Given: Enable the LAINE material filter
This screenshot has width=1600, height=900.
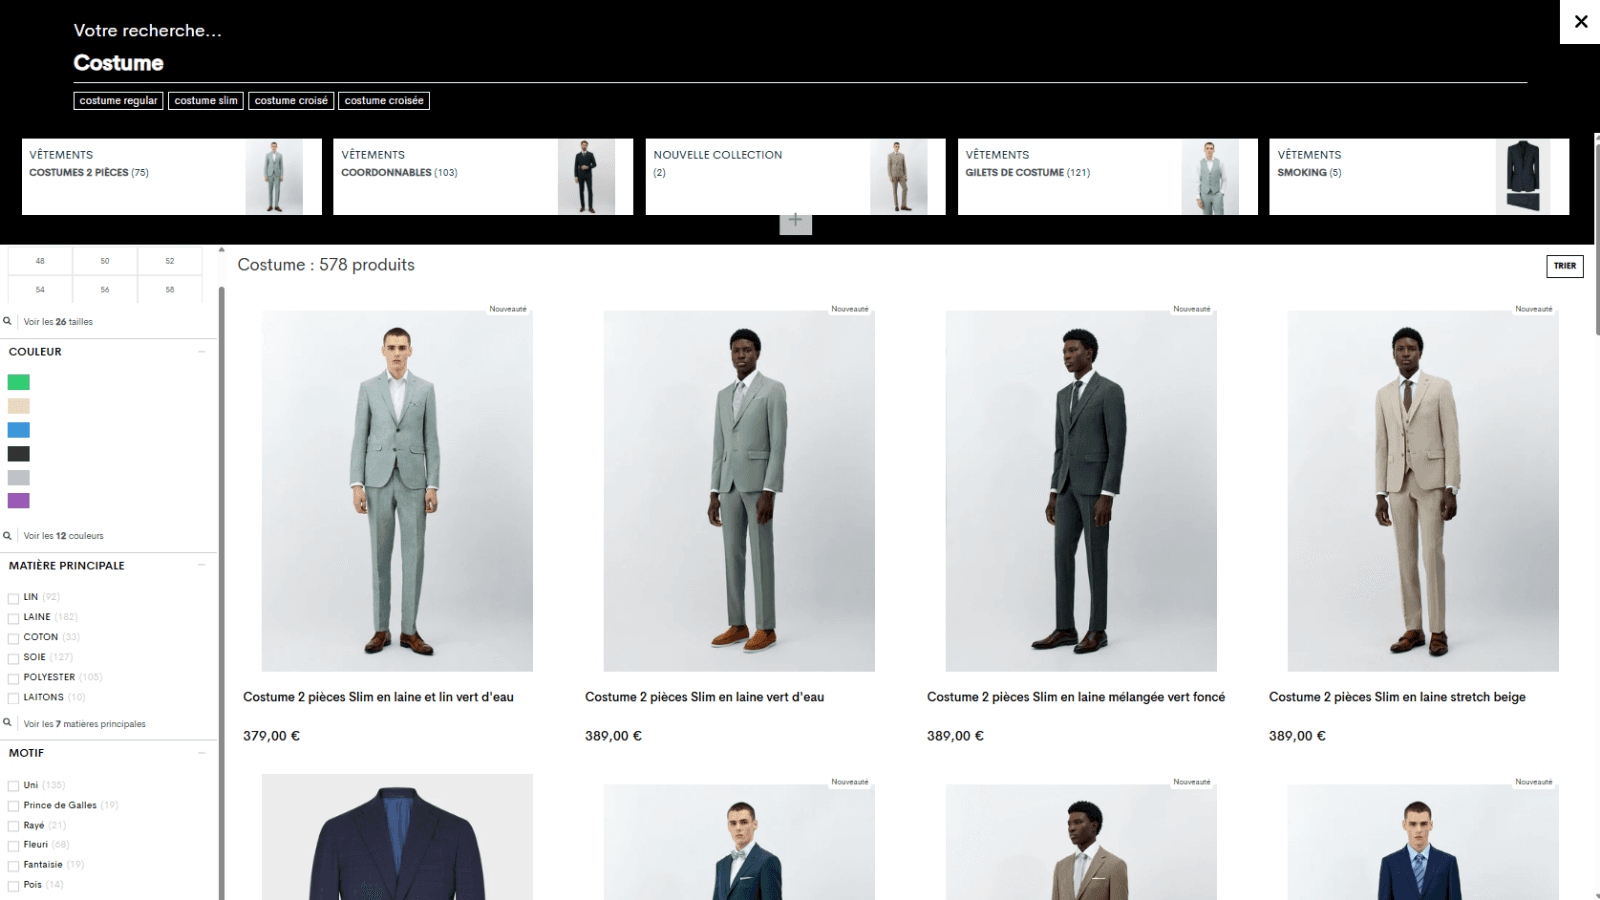Looking at the screenshot, I should [x=12, y=617].
